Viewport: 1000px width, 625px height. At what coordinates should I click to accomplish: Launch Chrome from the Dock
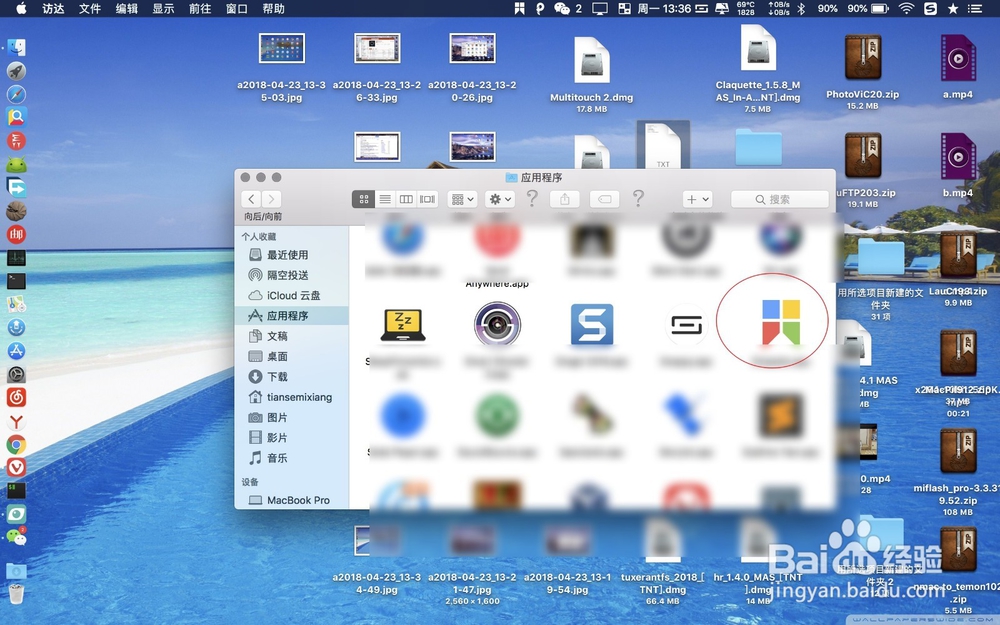coord(16,443)
